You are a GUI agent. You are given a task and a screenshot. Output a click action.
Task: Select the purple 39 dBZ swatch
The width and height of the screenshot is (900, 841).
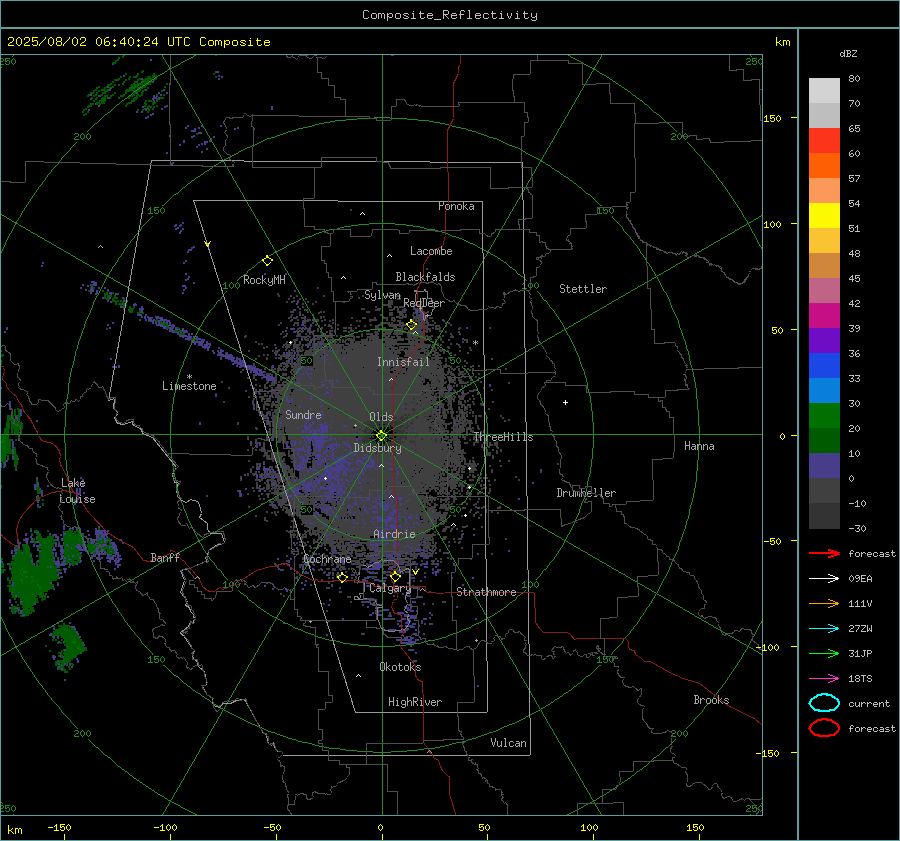point(824,341)
